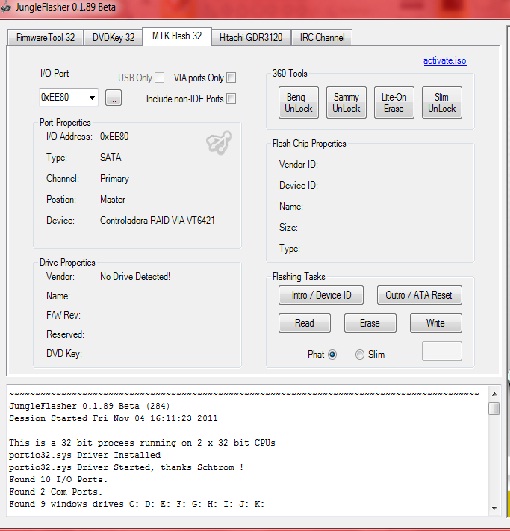The height and width of the screenshot is (531, 510).
Task: Select the Phat radio button
Action: click(x=332, y=355)
